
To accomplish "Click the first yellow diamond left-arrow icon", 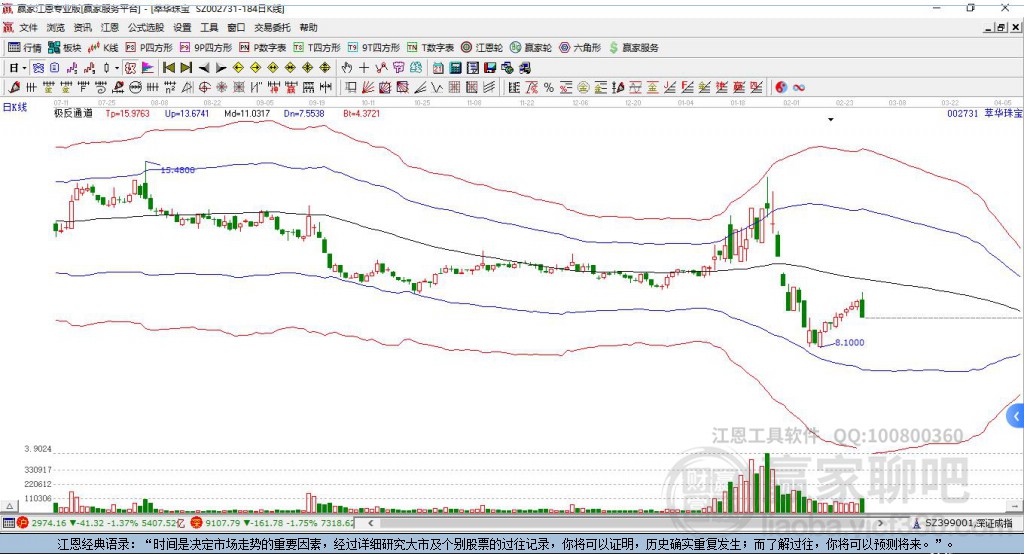I will coord(238,68).
